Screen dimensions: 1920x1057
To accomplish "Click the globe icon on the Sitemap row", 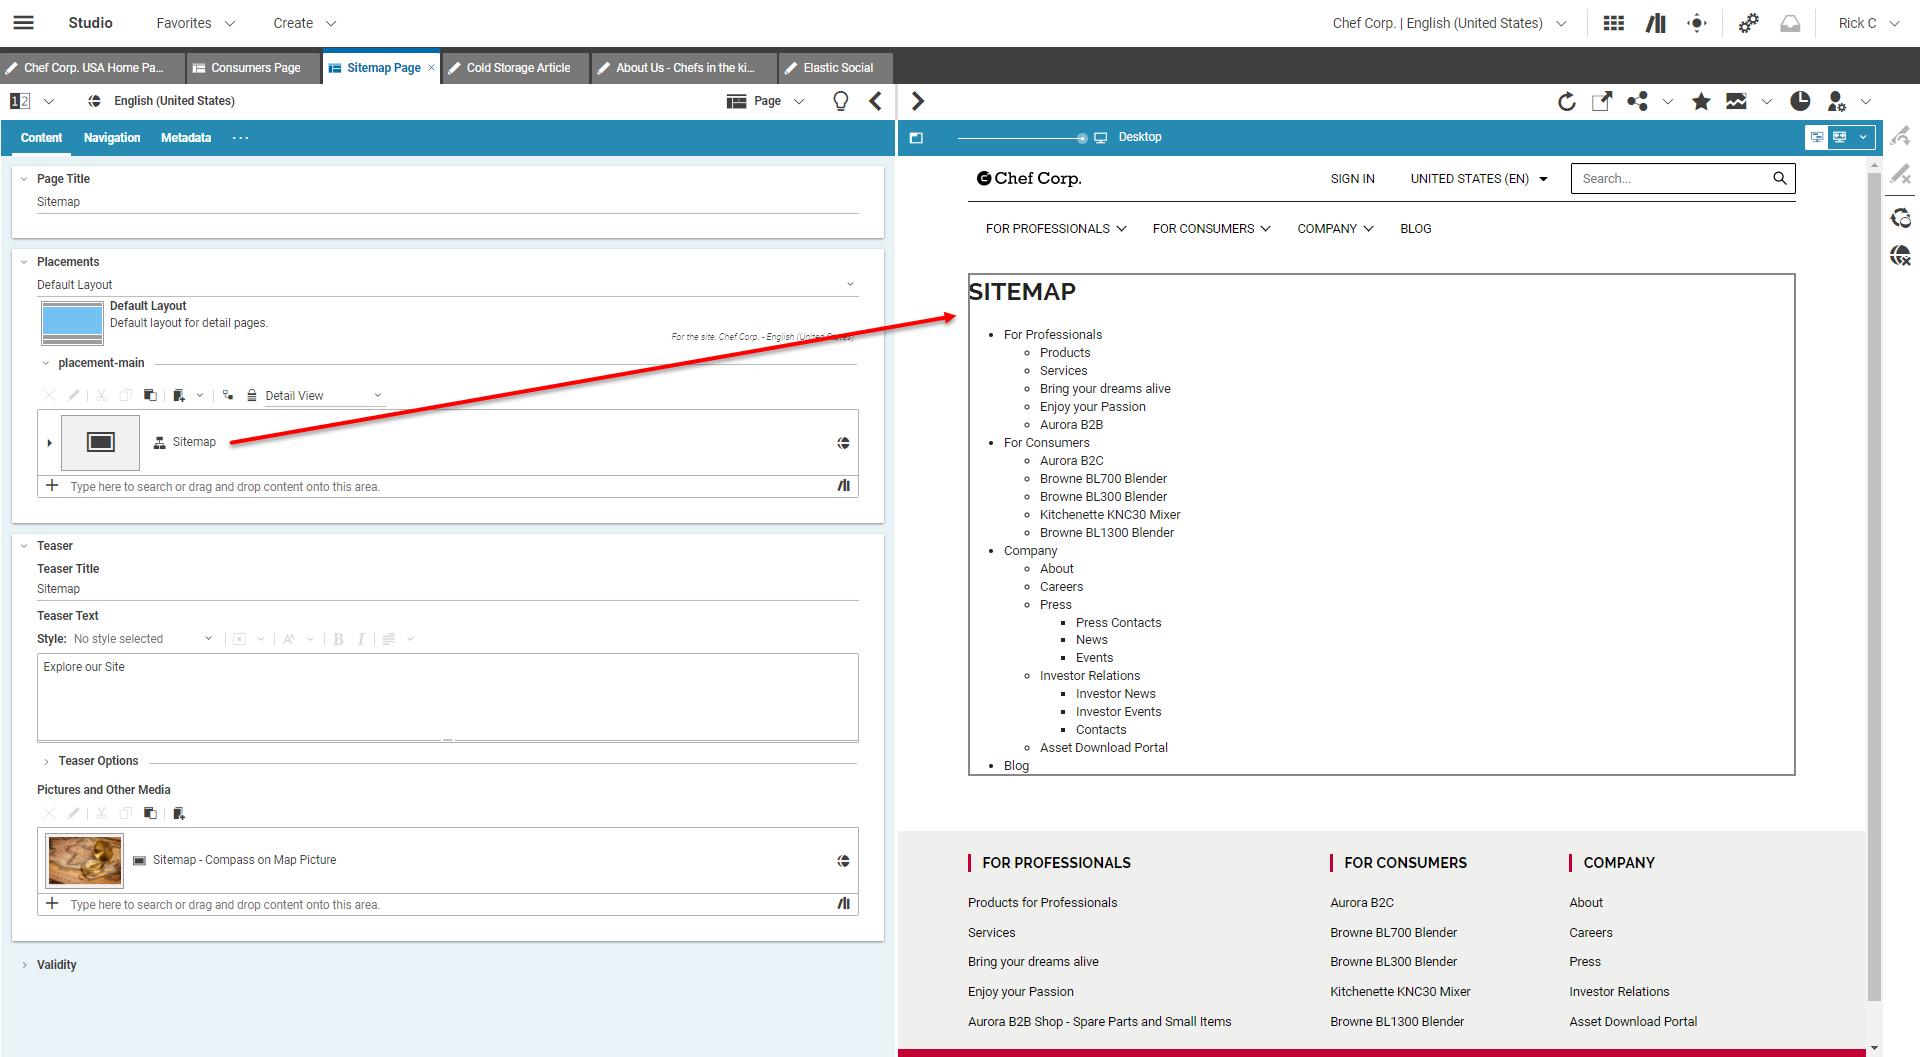I will [x=843, y=443].
